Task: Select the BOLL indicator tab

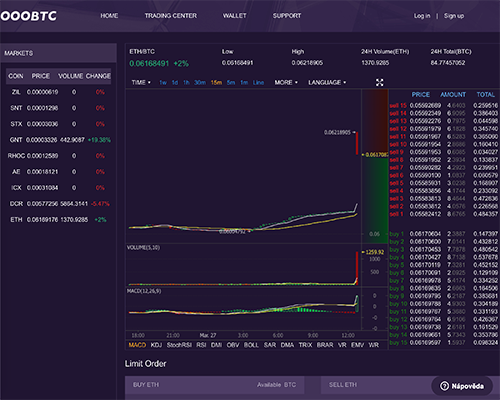Action: click(251, 345)
